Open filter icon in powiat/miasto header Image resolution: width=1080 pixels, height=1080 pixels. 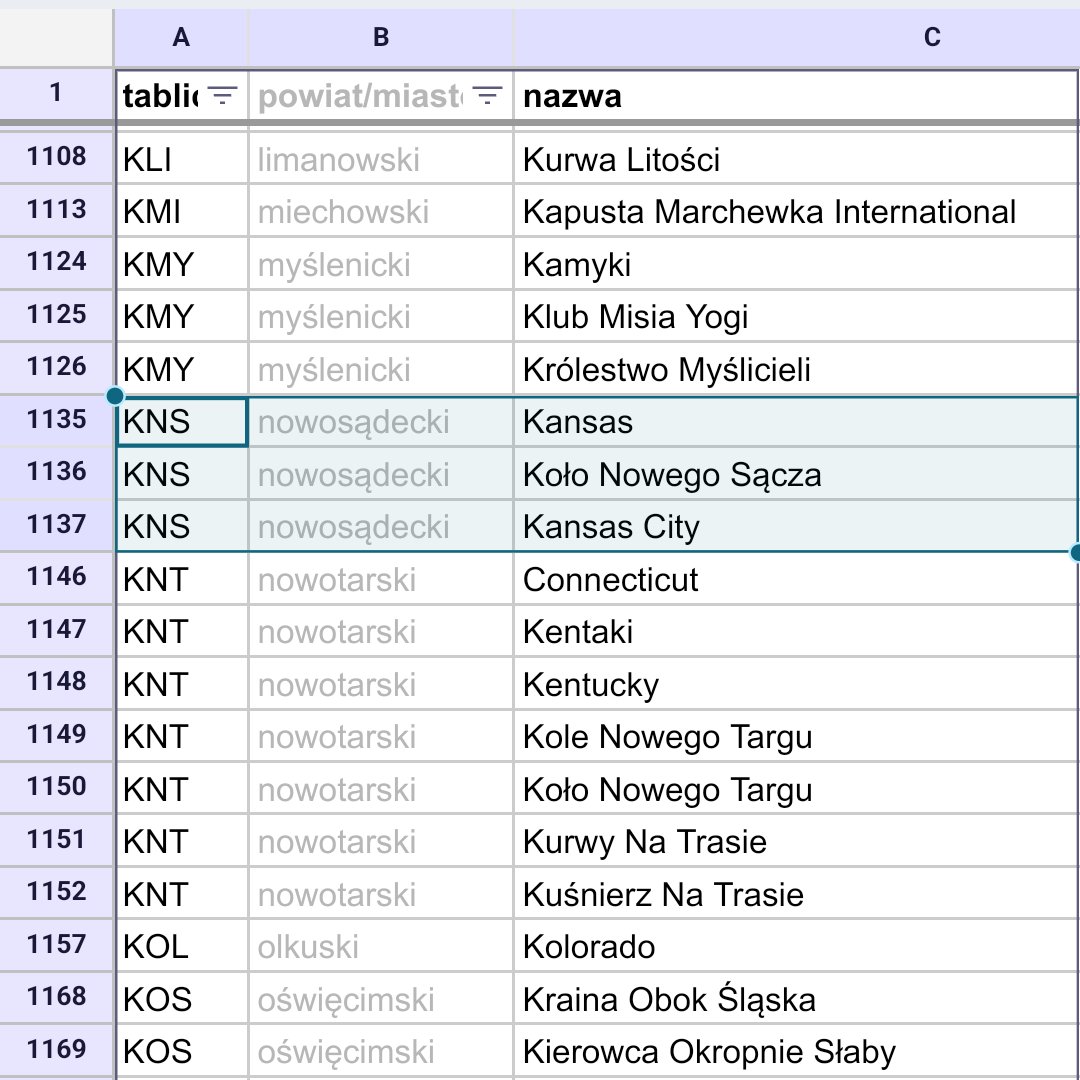487,95
